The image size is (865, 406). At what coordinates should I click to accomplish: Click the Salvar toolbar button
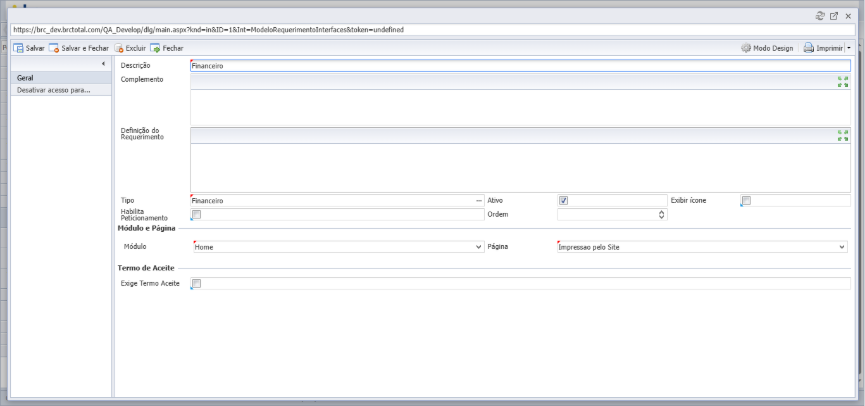click(x=29, y=49)
